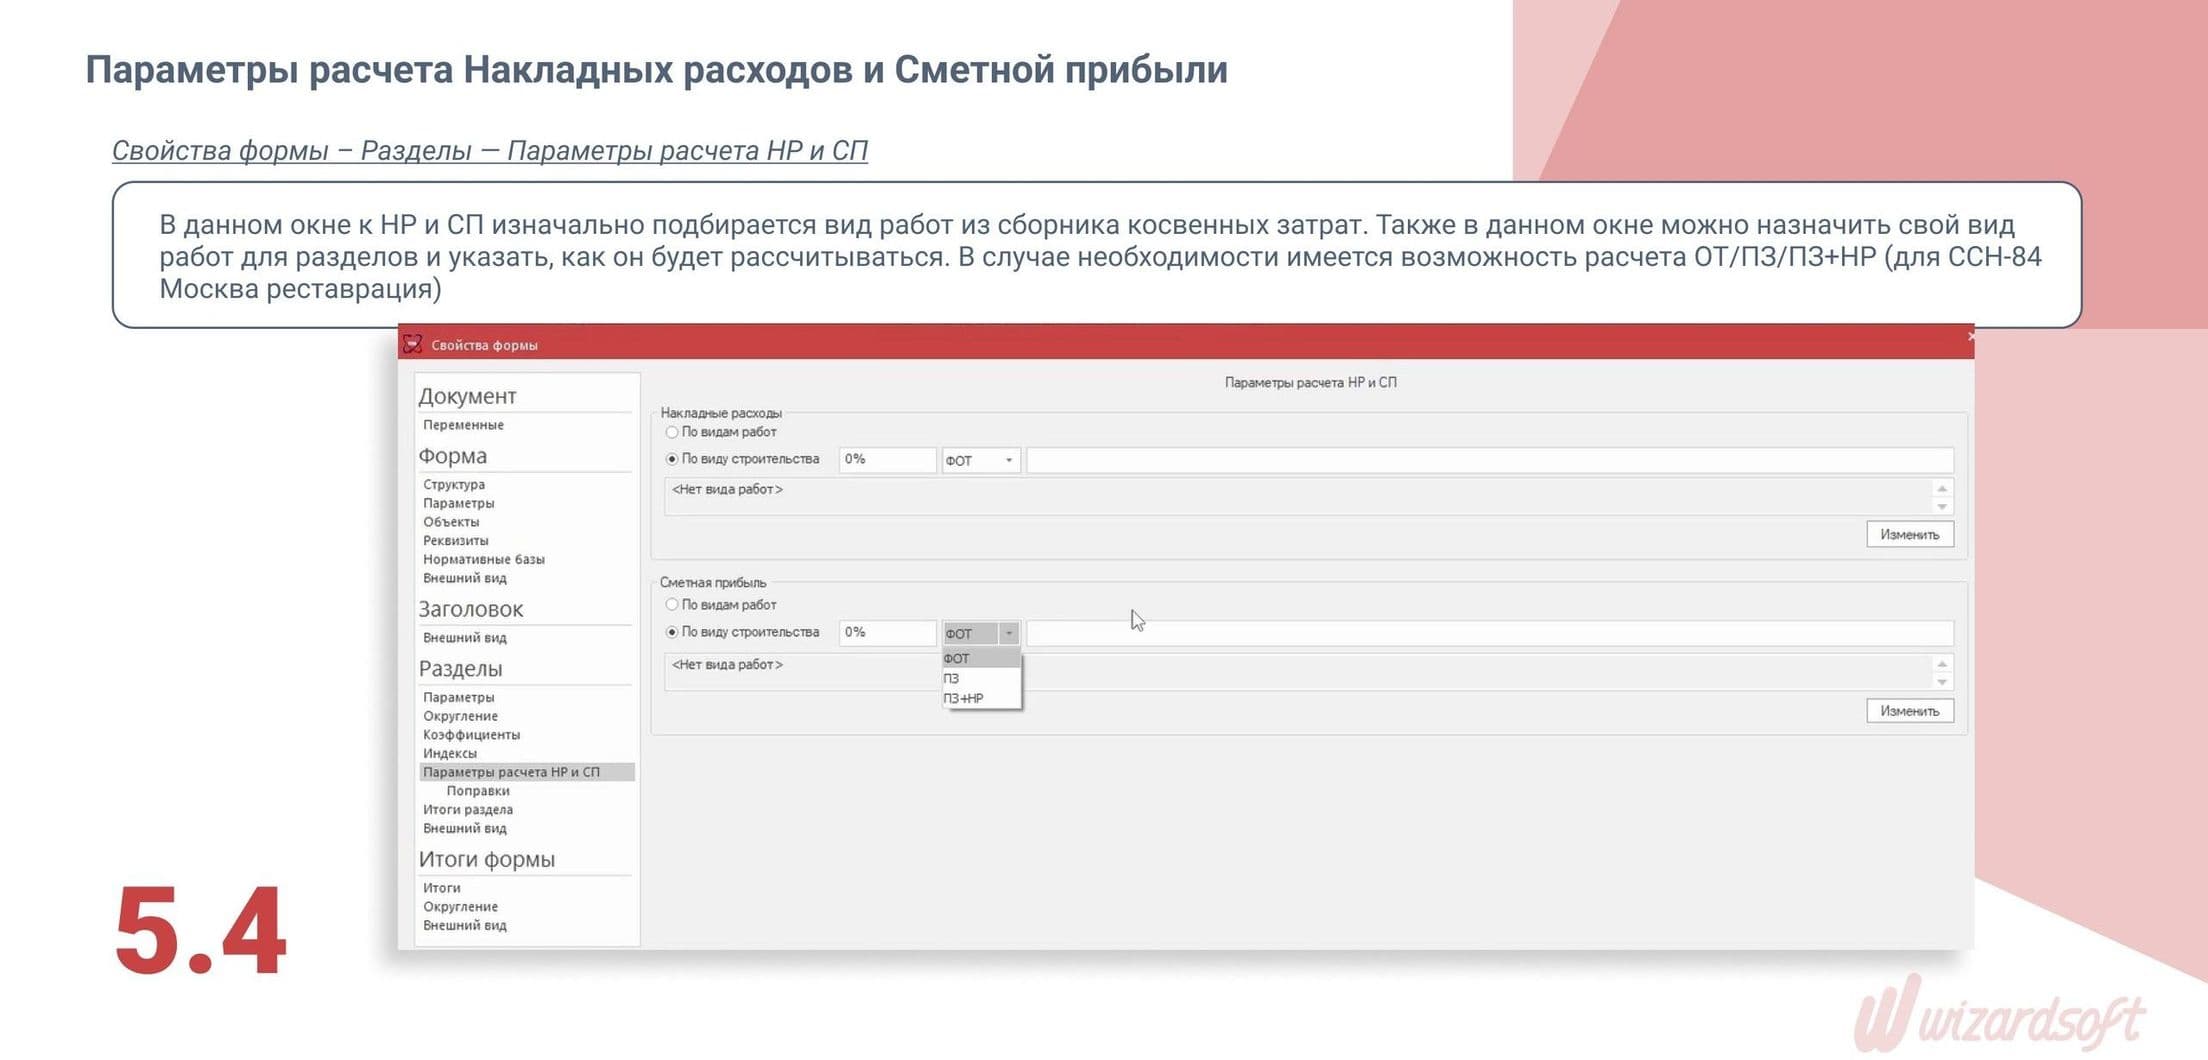Click the Форма section heading
Viewport: 2208px width, 1060px height.
pyautogui.click(x=453, y=456)
